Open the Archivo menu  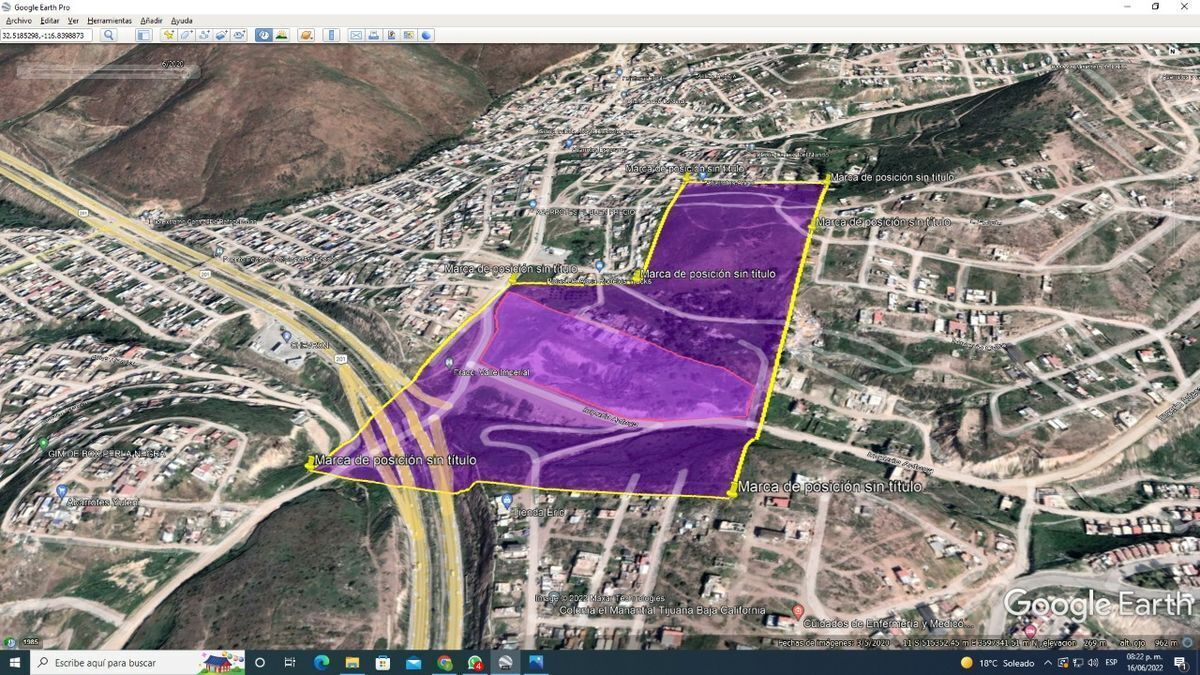tap(19, 20)
